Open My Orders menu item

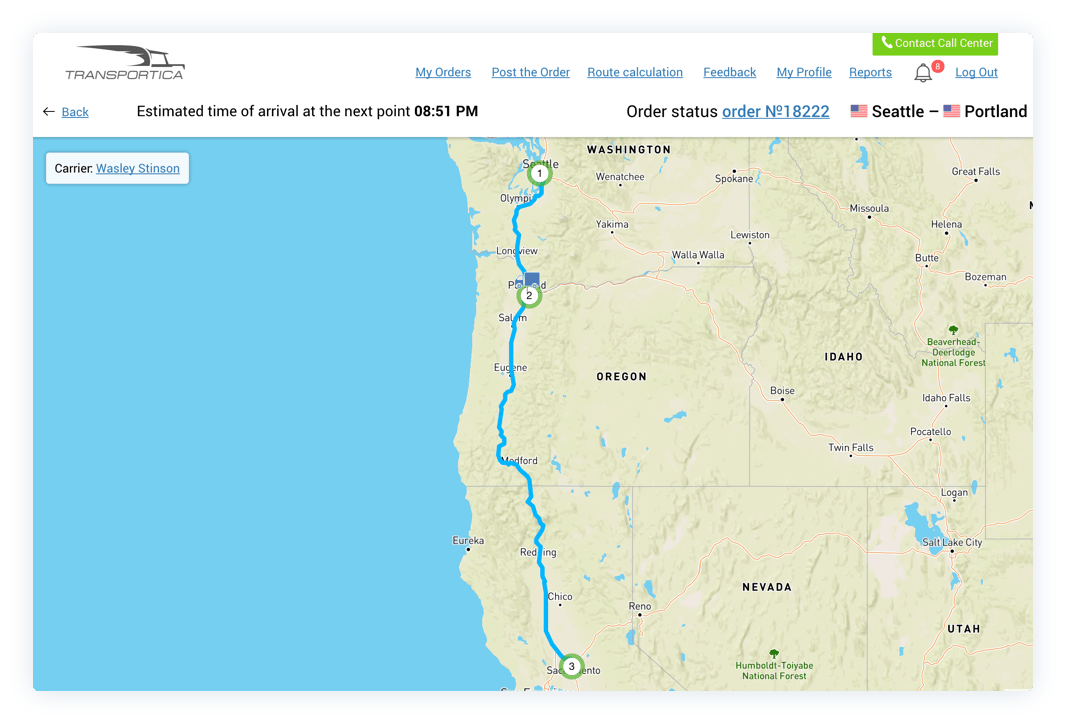(443, 72)
